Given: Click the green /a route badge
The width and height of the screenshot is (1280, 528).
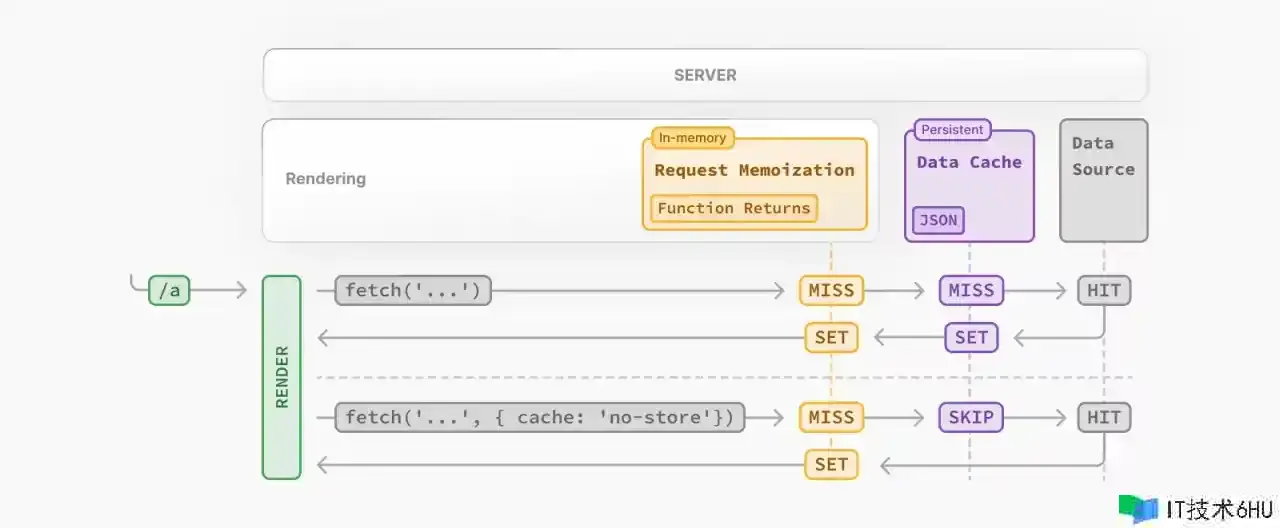Looking at the screenshot, I should pyautogui.click(x=169, y=290).
